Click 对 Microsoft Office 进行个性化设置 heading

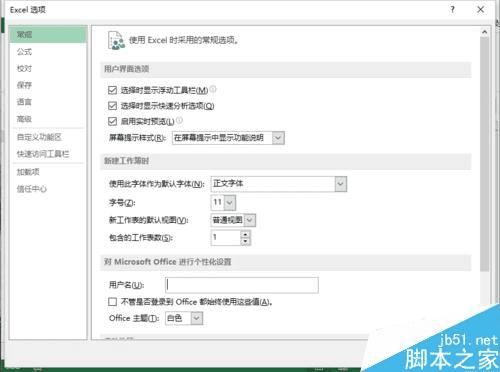click(x=168, y=262)
